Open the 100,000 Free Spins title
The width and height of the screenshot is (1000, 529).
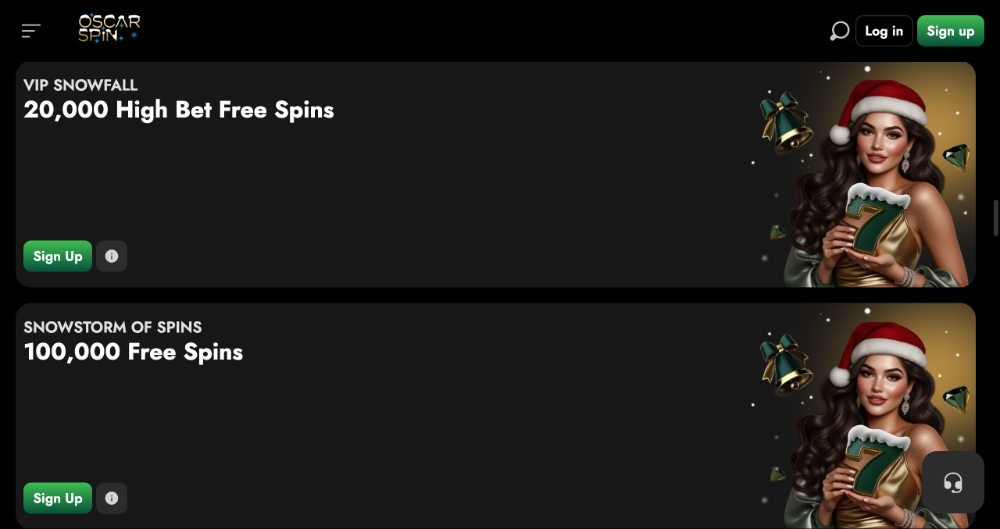[133, 352]
